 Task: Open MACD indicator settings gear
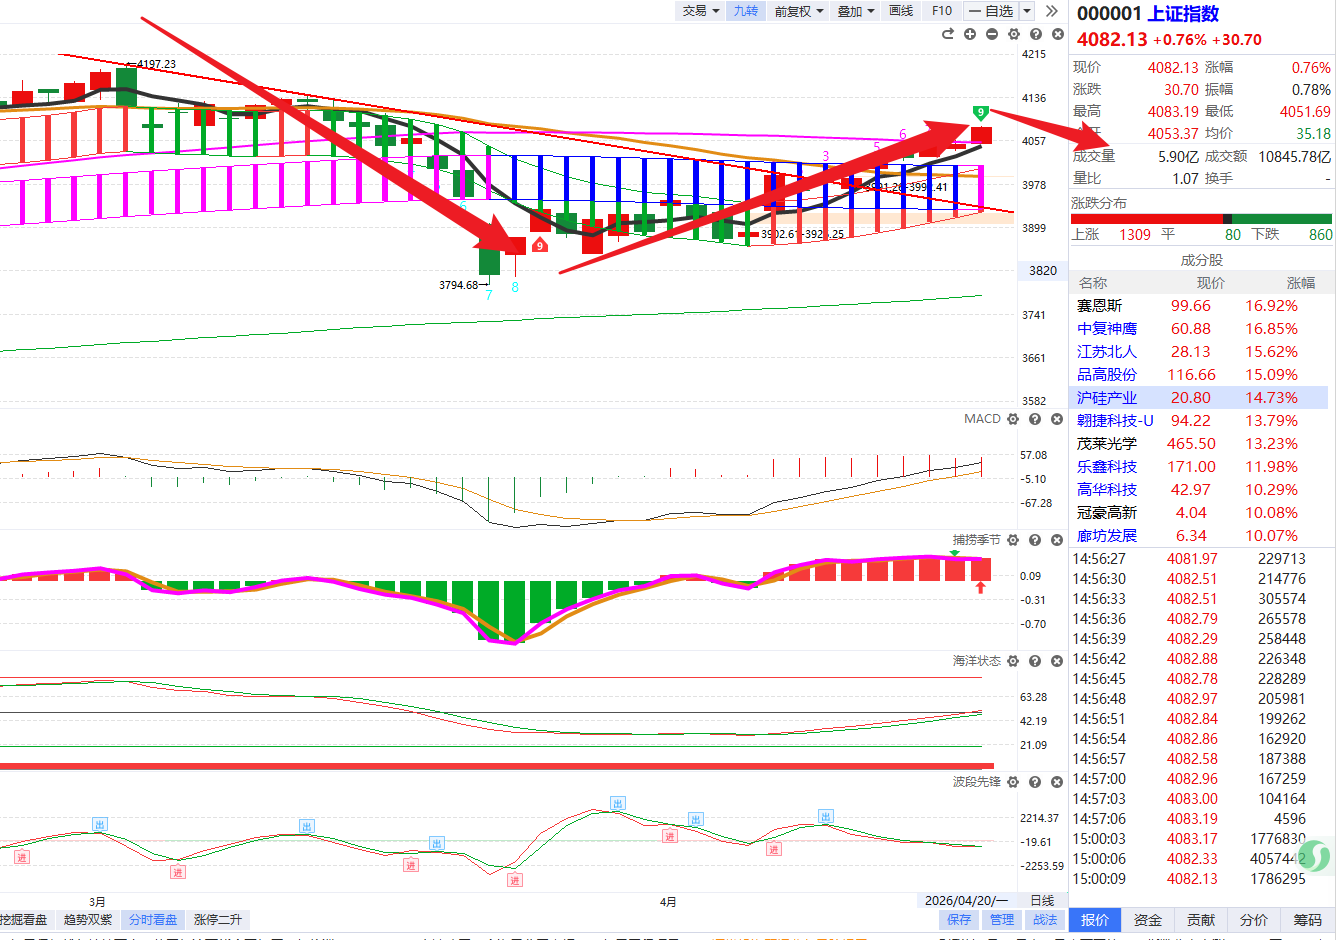pyautogui.click(x=1013, y=419)
